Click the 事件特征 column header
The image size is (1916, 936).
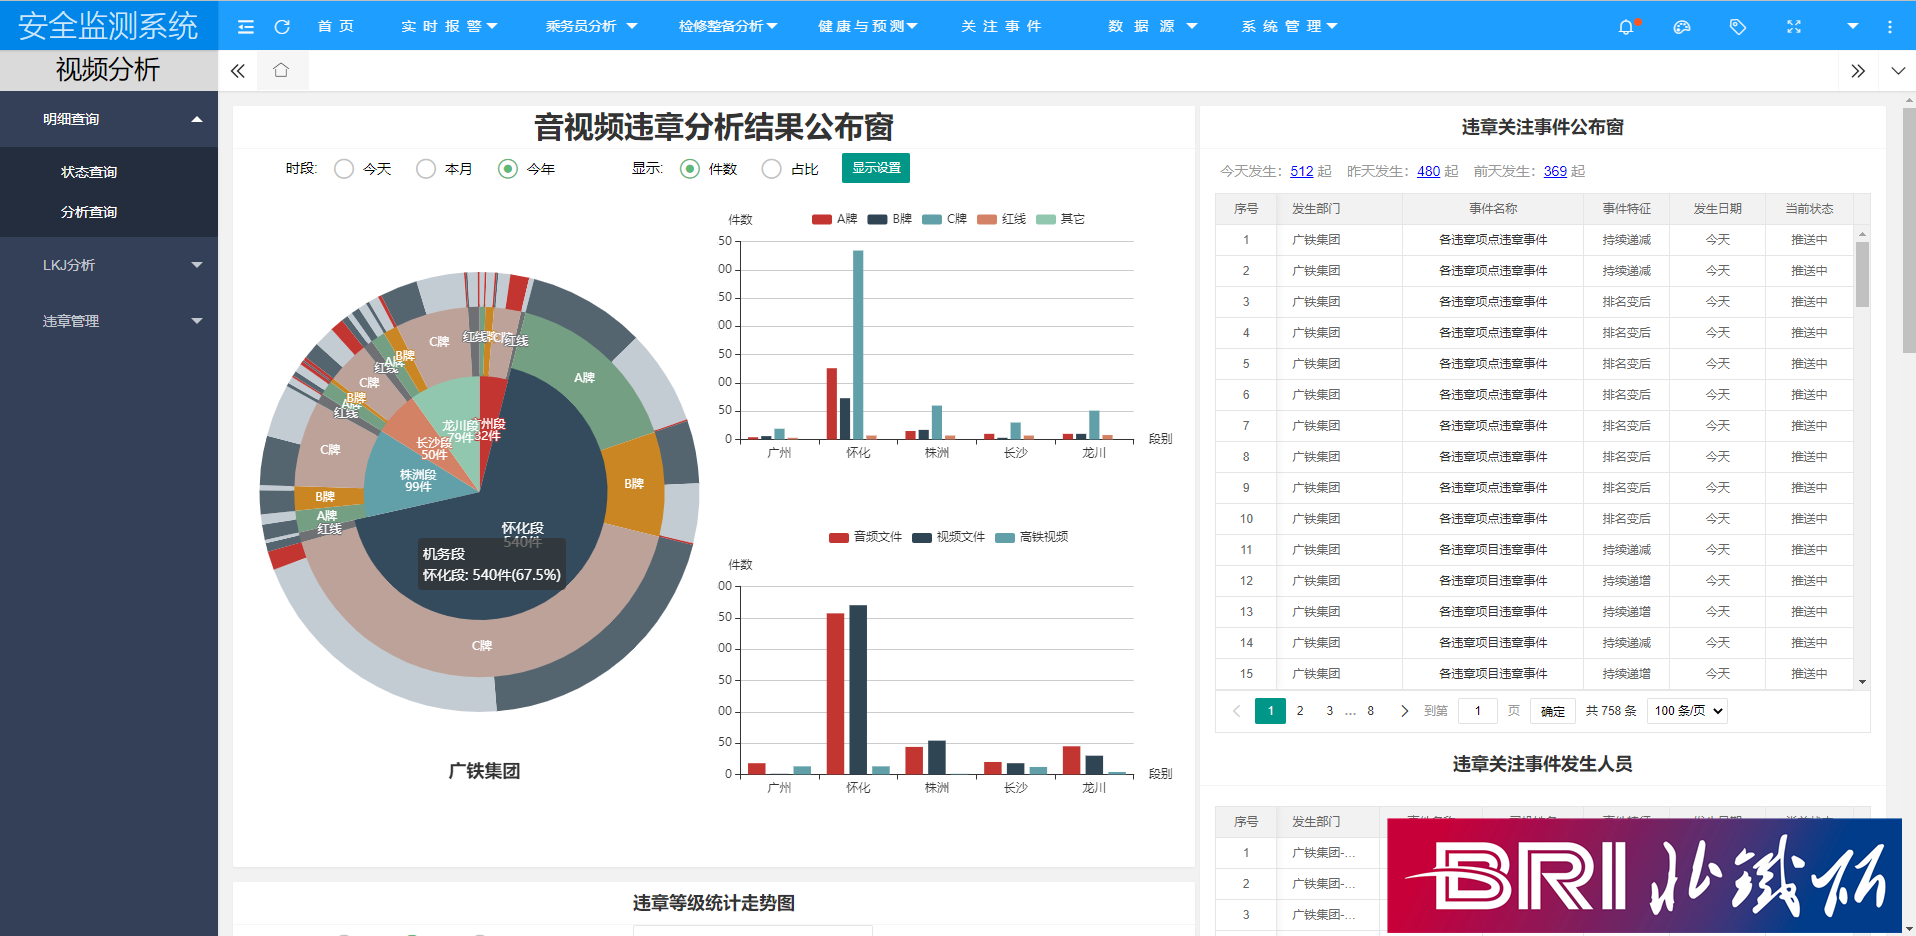tap(1626, 208)
